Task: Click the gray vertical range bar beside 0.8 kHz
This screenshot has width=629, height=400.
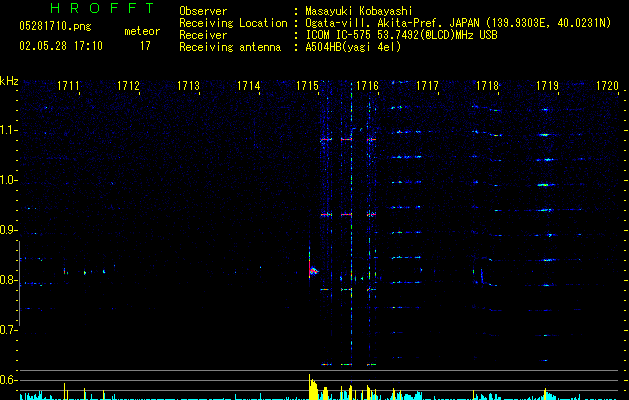Action: (19, 283)
